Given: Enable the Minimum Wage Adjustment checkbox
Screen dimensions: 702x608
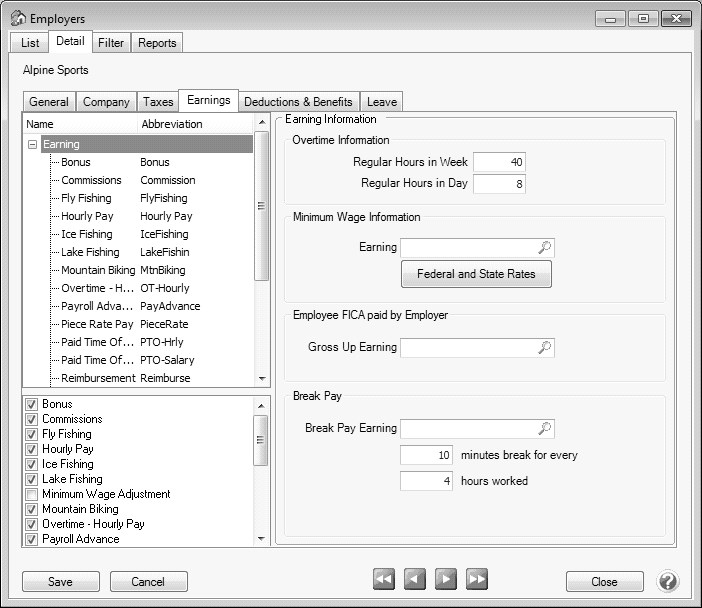Looking at the screenshot, I should pos(33,494).
